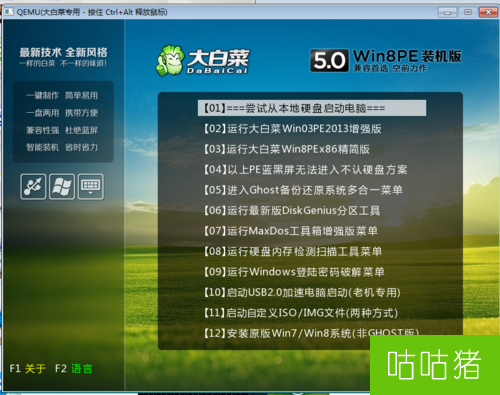
Task: Open 【05】 Ghost backup restore menu
Action: (303, 190)
